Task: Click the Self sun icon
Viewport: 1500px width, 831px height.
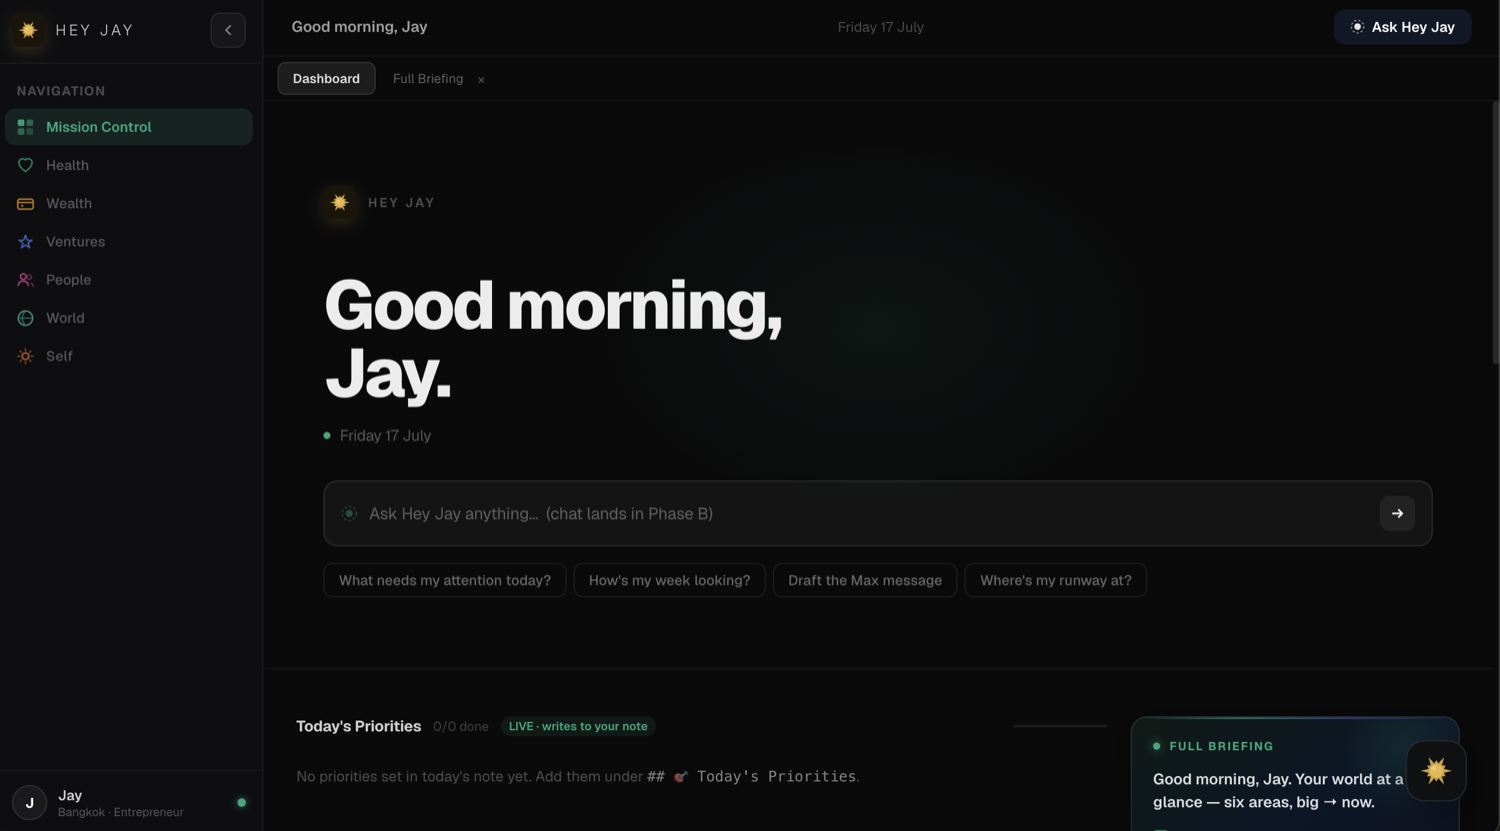Action: [x=26, y=356]
